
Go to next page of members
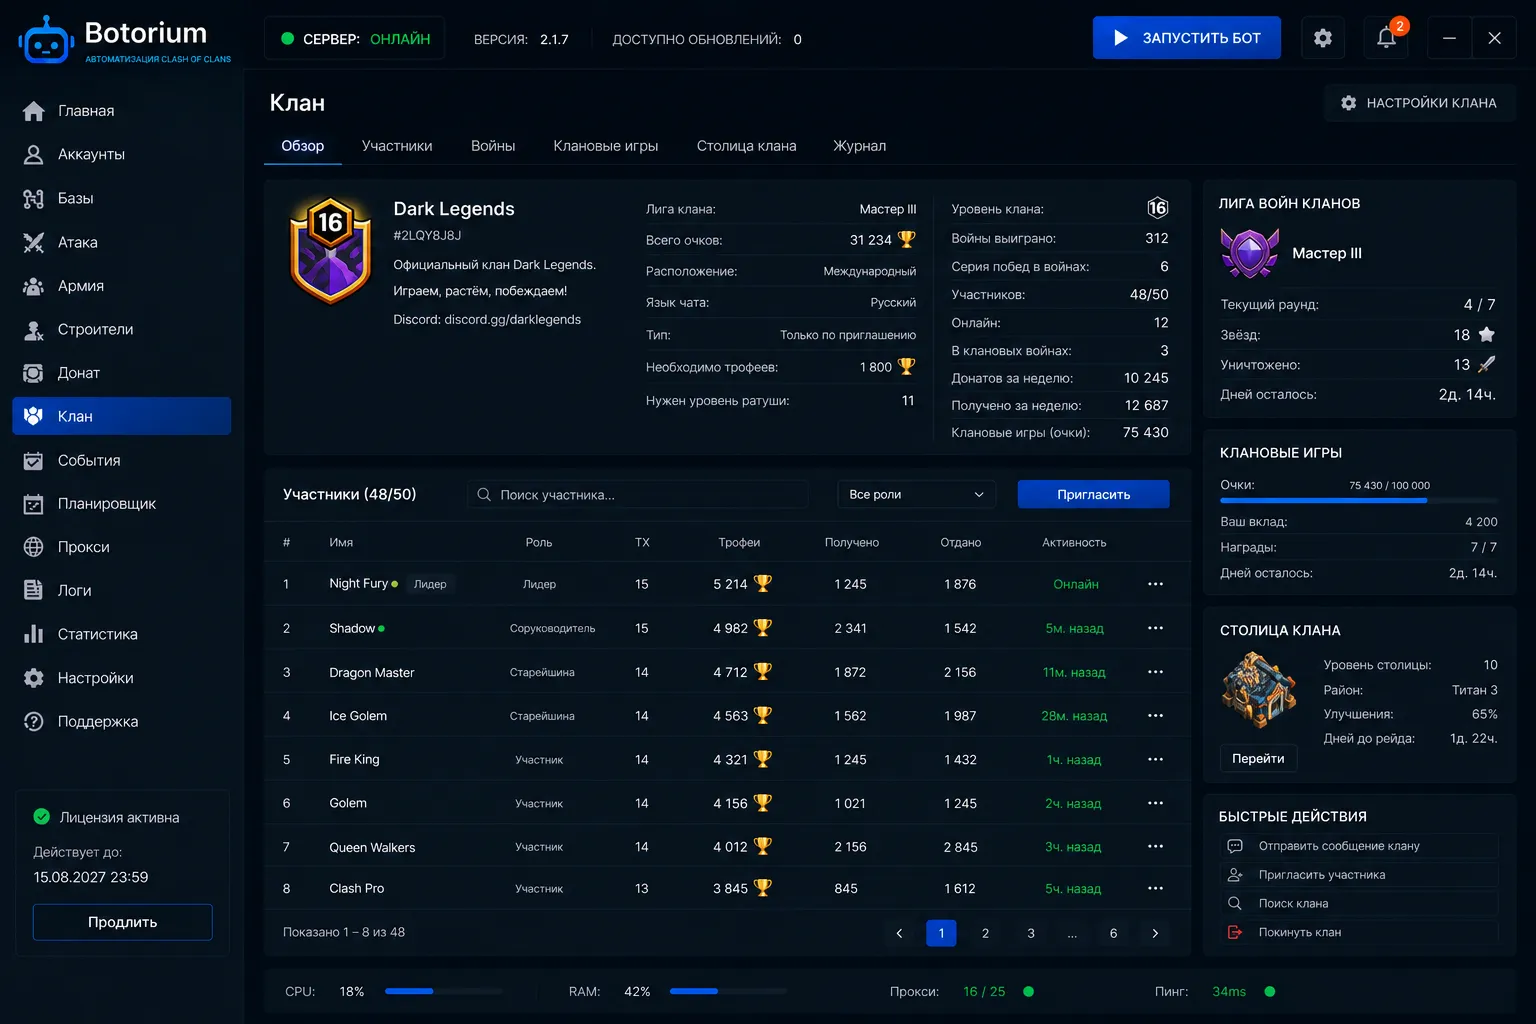point(1155,933)
